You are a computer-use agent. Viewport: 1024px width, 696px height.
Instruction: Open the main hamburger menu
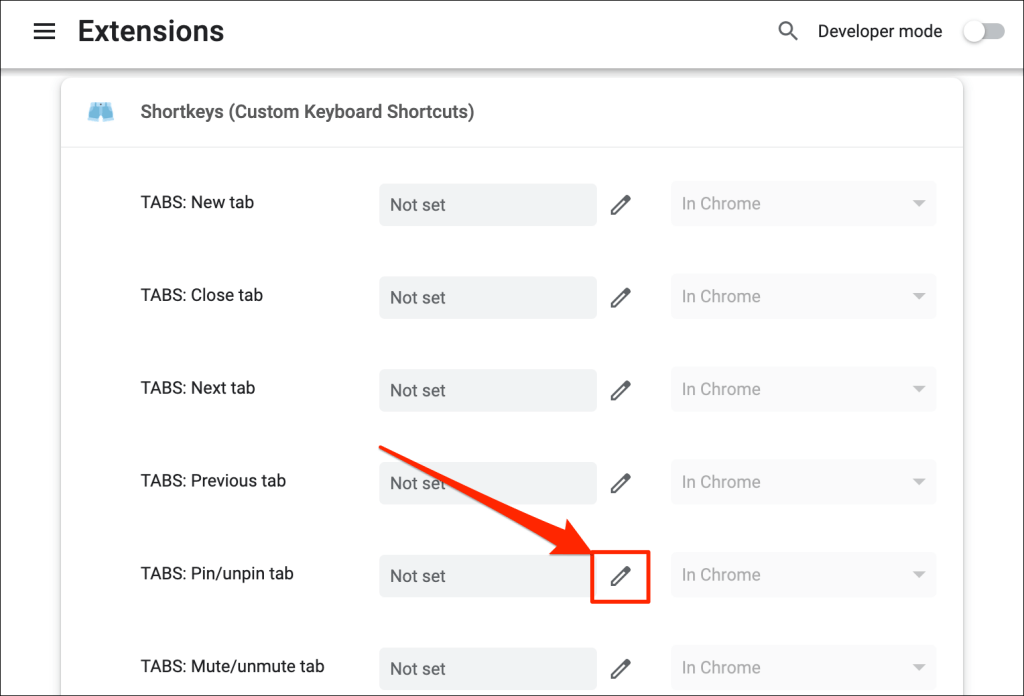[44, 31]
